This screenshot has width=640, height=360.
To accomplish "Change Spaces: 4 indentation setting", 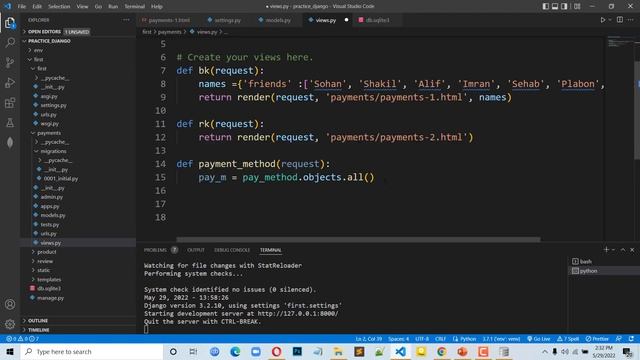I will 398,339.
